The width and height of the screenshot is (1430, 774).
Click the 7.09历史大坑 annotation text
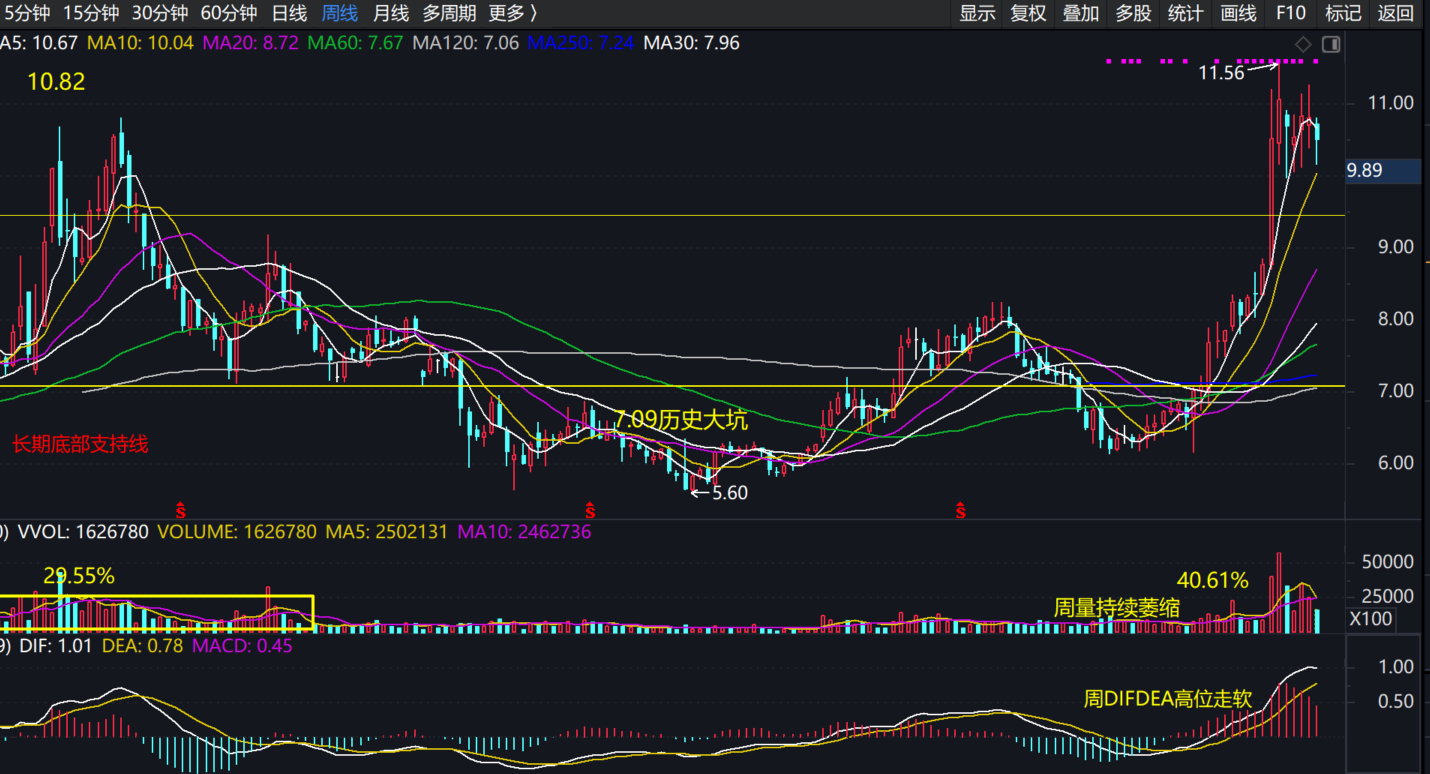click(680, 420)
